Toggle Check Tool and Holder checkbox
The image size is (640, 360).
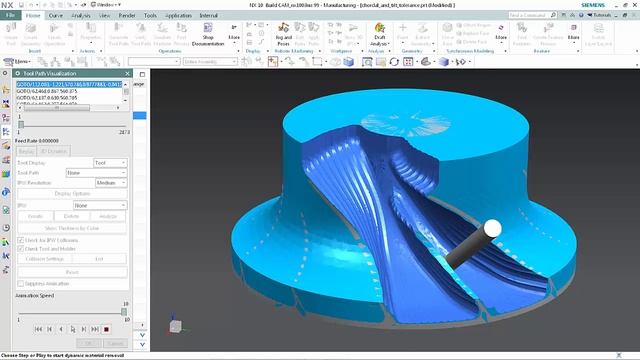coord(20,249)
